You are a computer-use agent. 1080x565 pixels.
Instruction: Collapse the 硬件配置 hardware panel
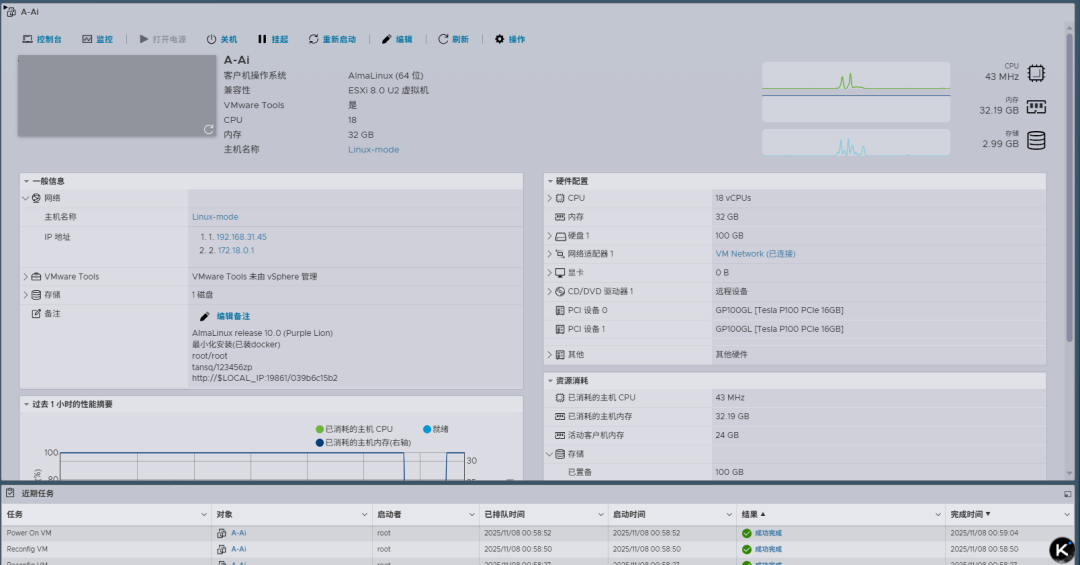pyautogui.click(x=550, y=181)
